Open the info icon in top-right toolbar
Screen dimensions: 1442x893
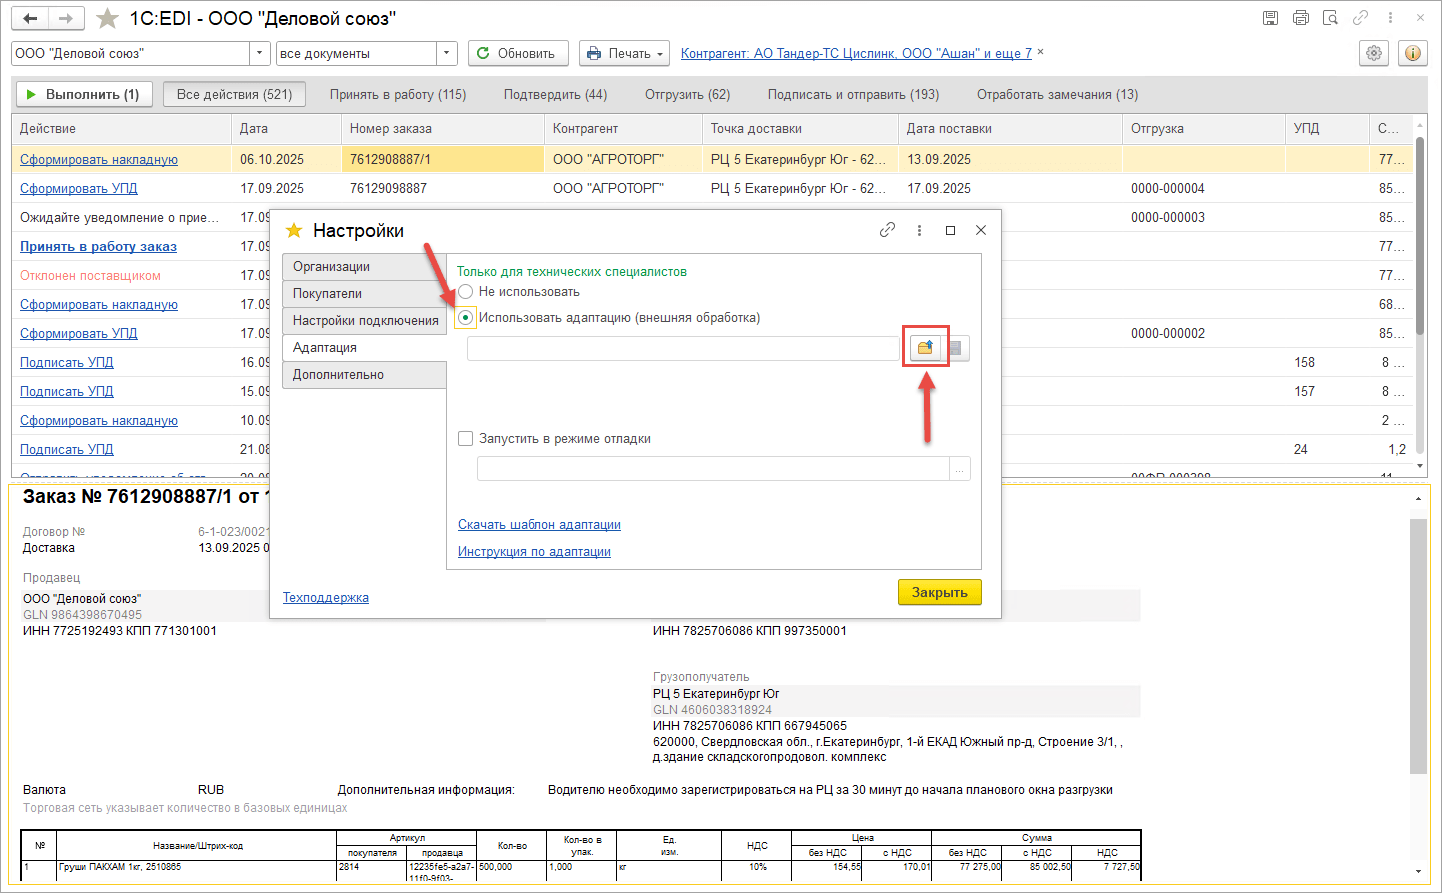pyautogui.click(x=1413, y=53)
